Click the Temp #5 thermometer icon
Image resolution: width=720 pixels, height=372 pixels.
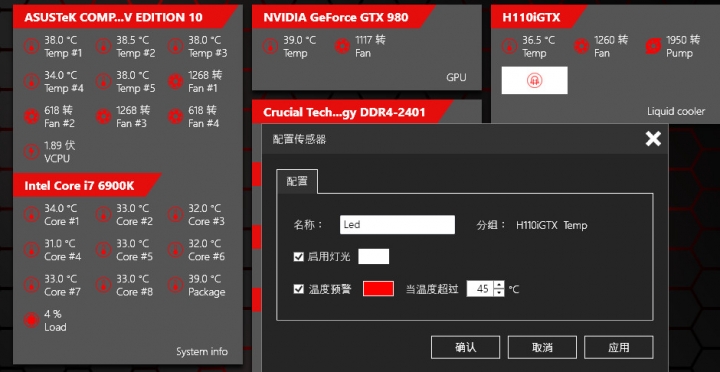[x=103, y=81]
